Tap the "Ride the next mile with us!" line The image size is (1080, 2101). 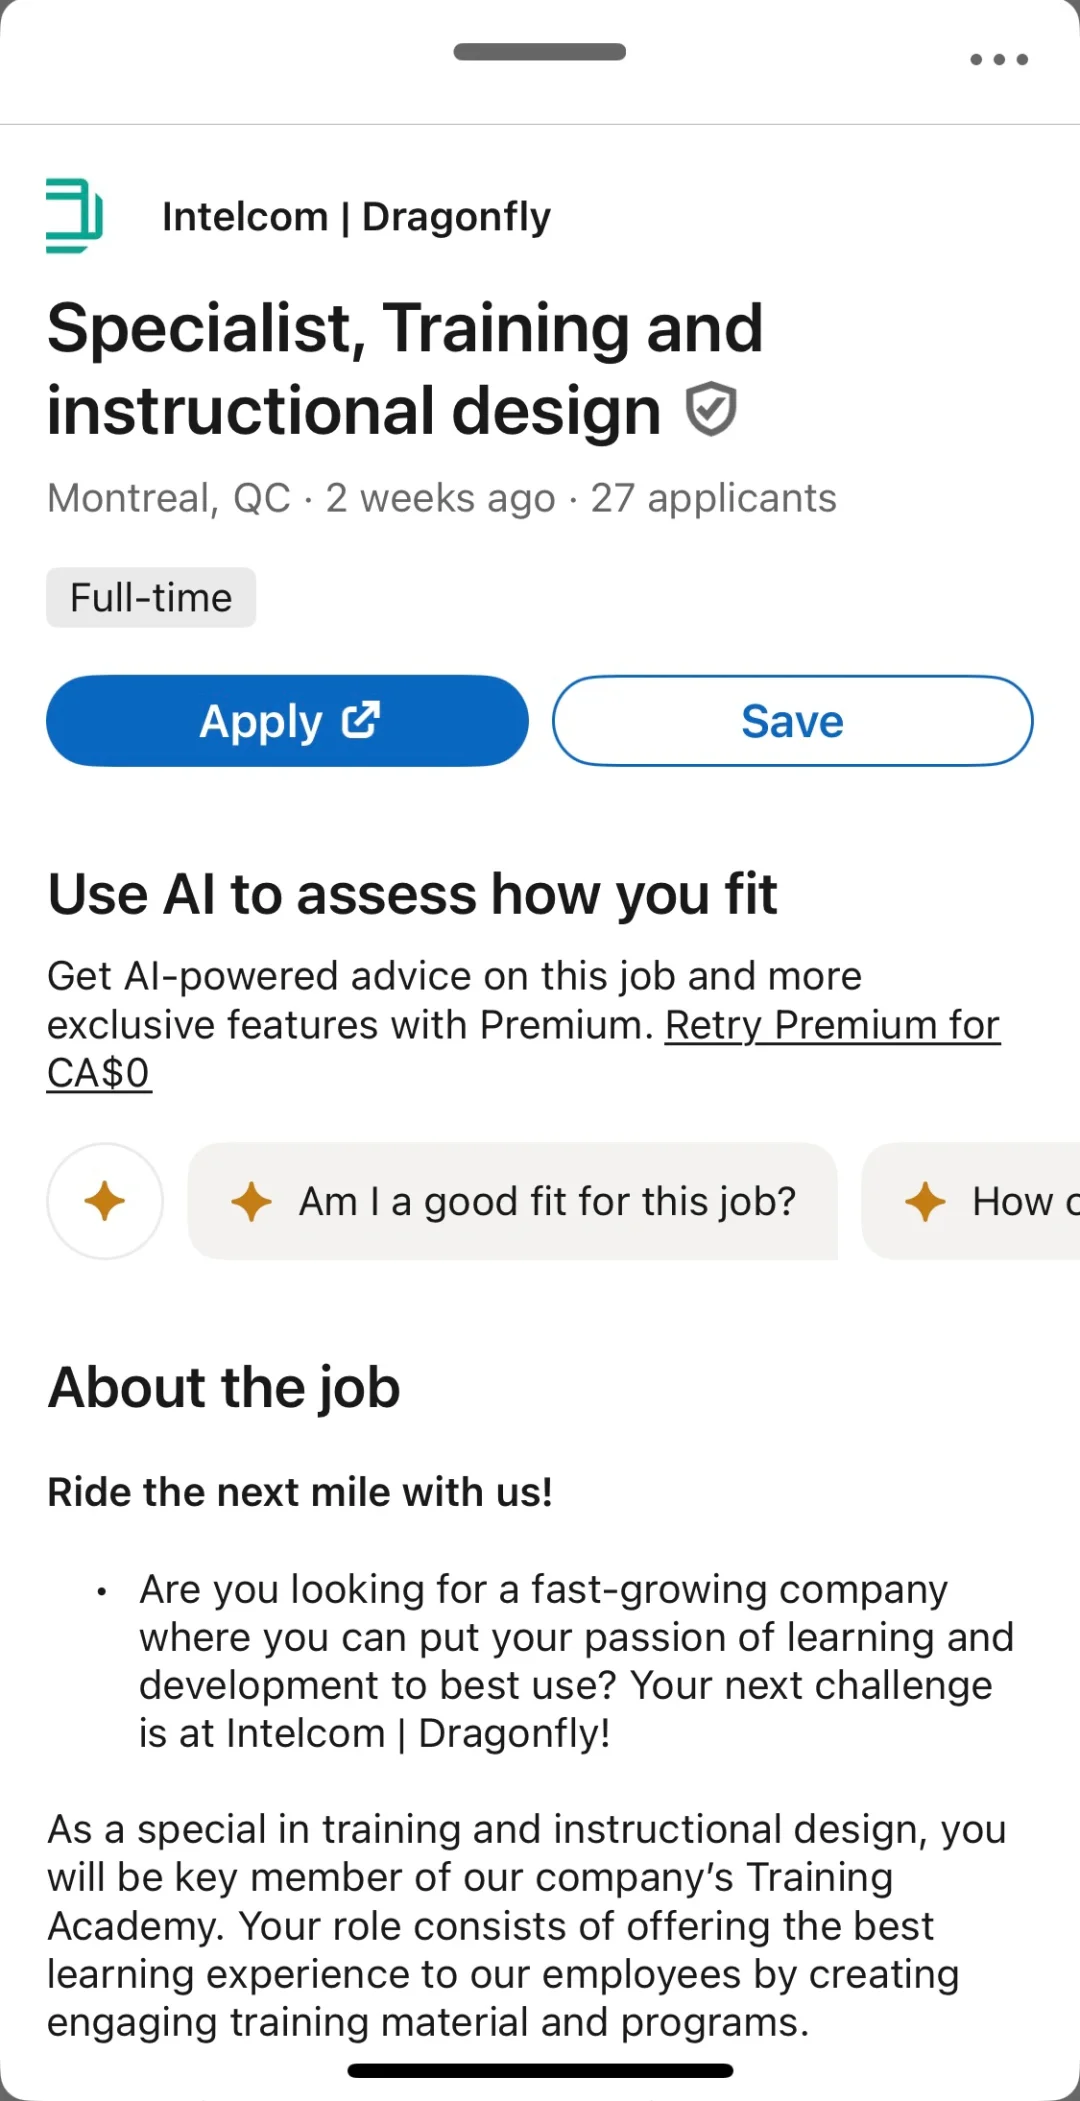point(300,1492)
